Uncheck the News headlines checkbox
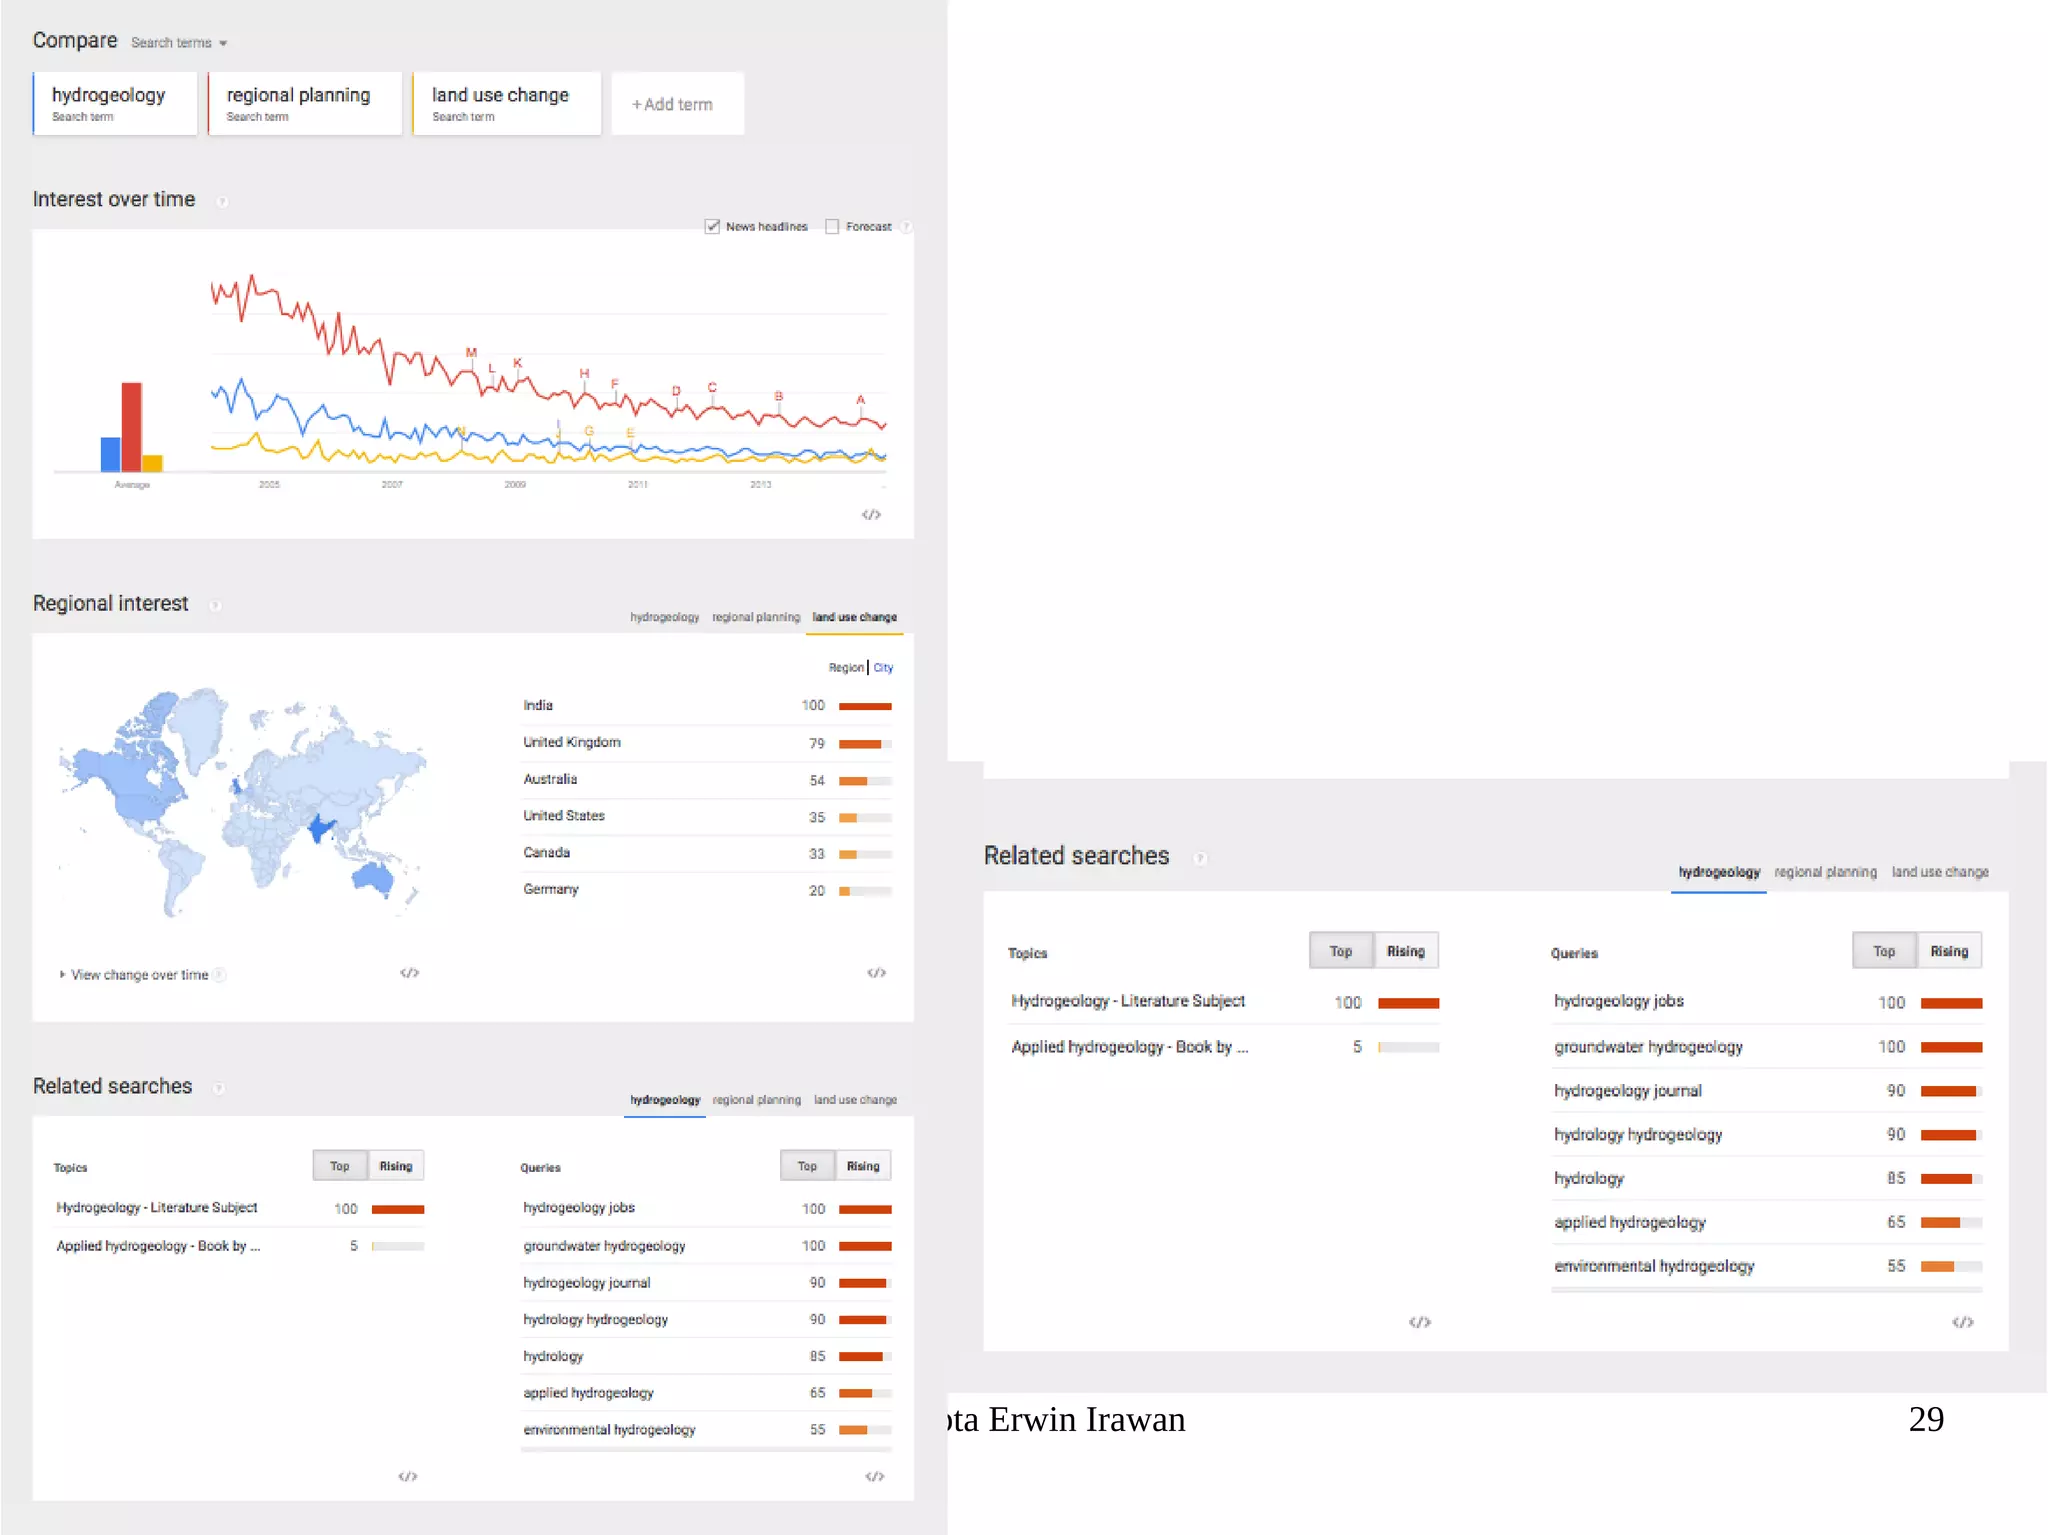 click(x=712, y=227)
